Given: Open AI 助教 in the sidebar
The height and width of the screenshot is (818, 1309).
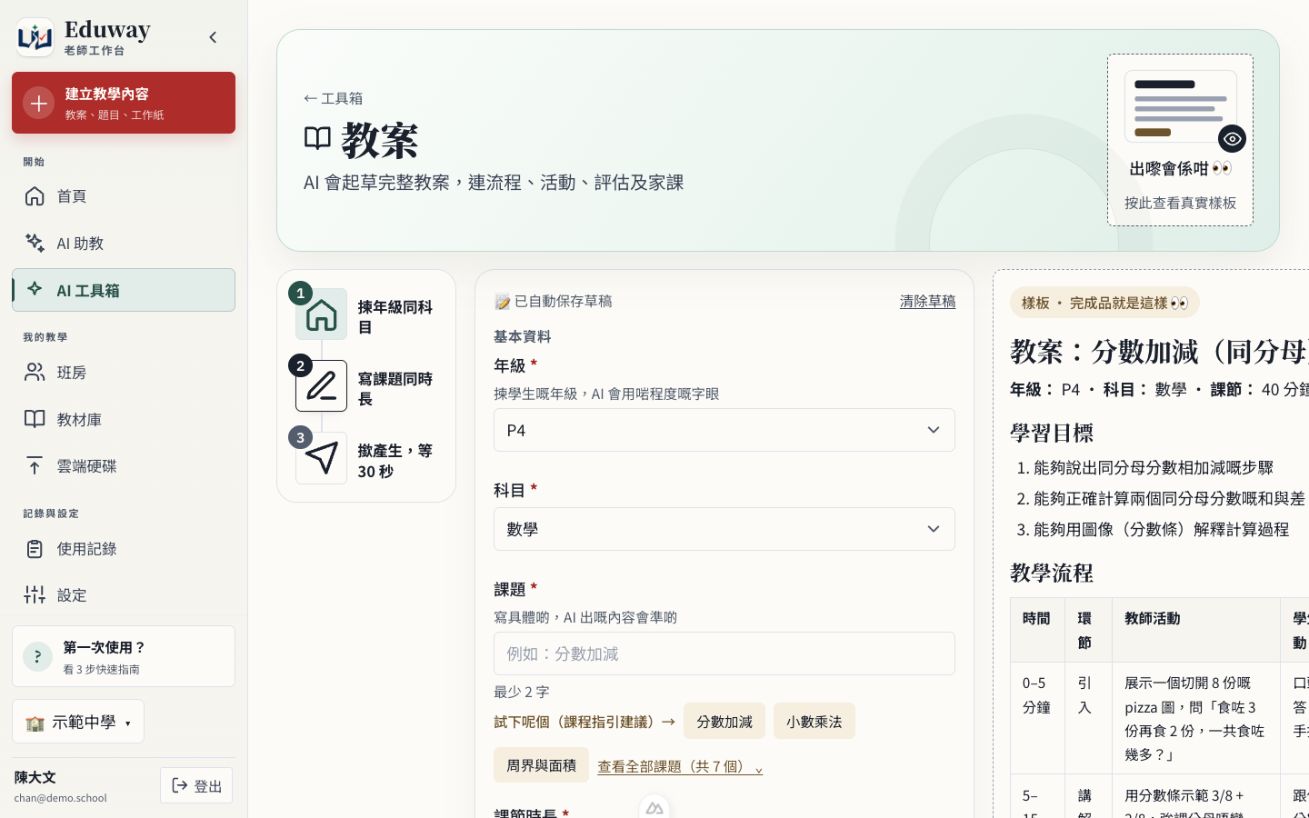Looking at the screenshot, I should point(124,243).
